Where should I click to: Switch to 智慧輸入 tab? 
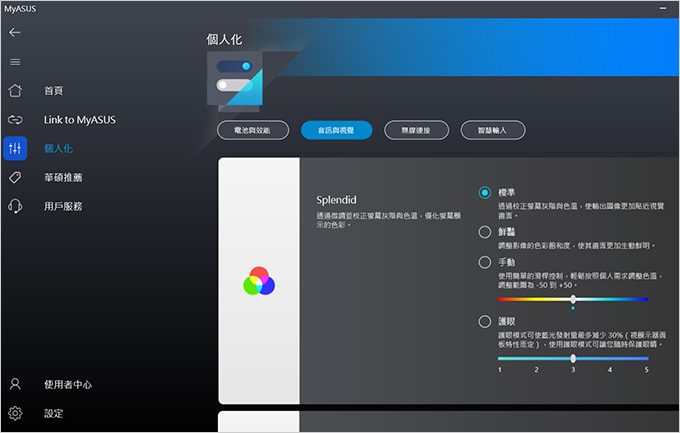click(x=493, y=130)
